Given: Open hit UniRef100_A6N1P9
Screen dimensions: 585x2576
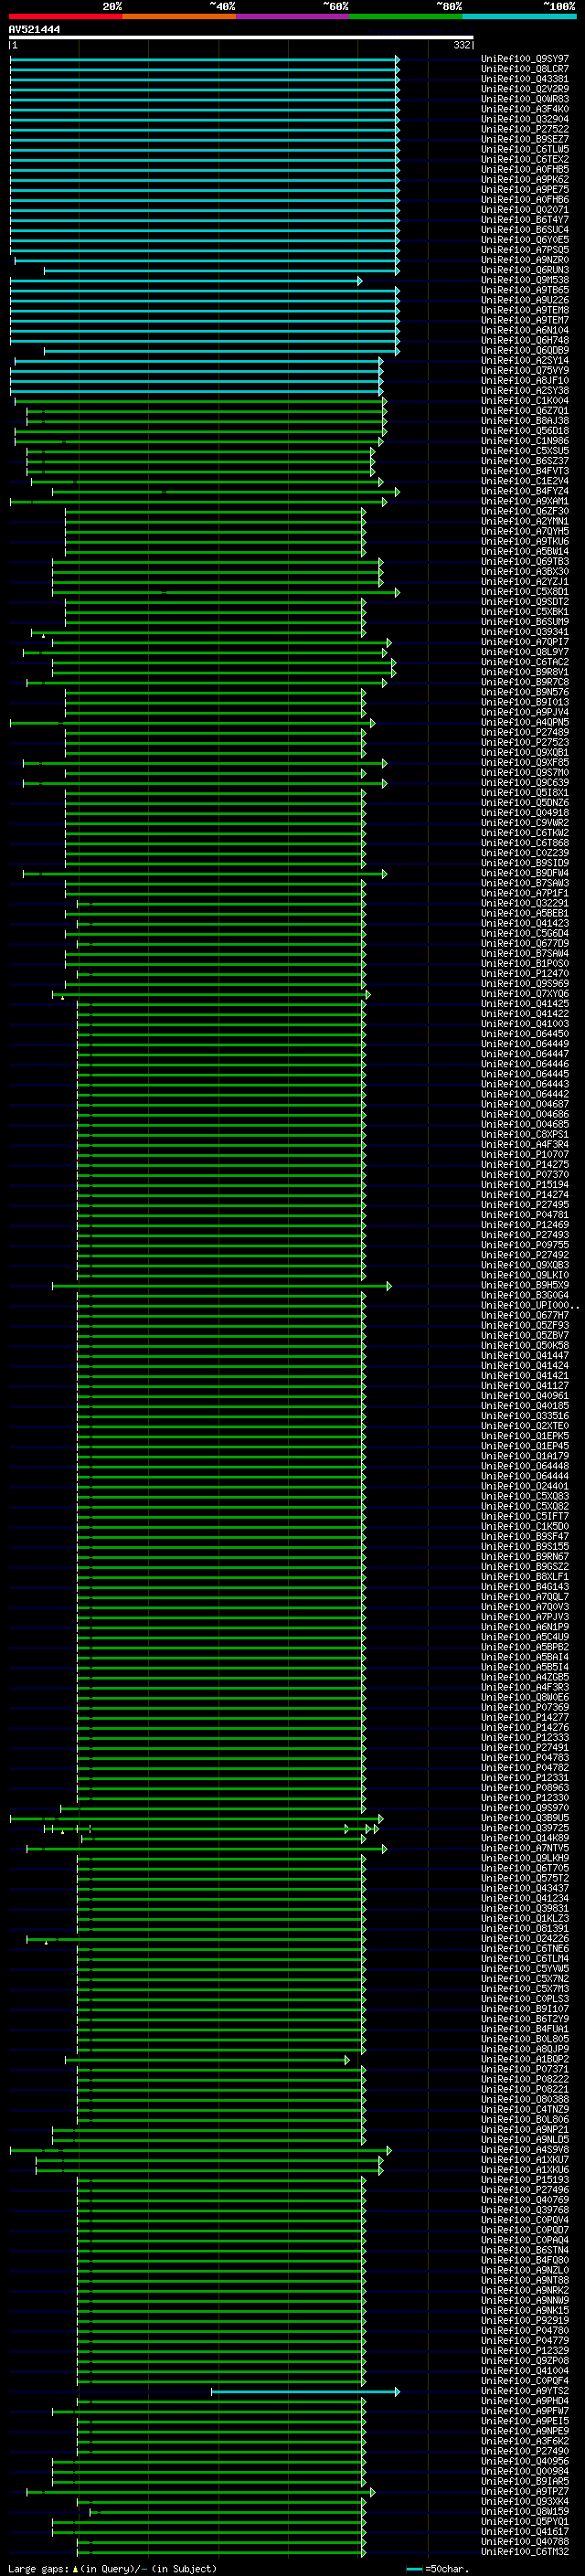Looking at the screenshot, I should click(524, 1627).
